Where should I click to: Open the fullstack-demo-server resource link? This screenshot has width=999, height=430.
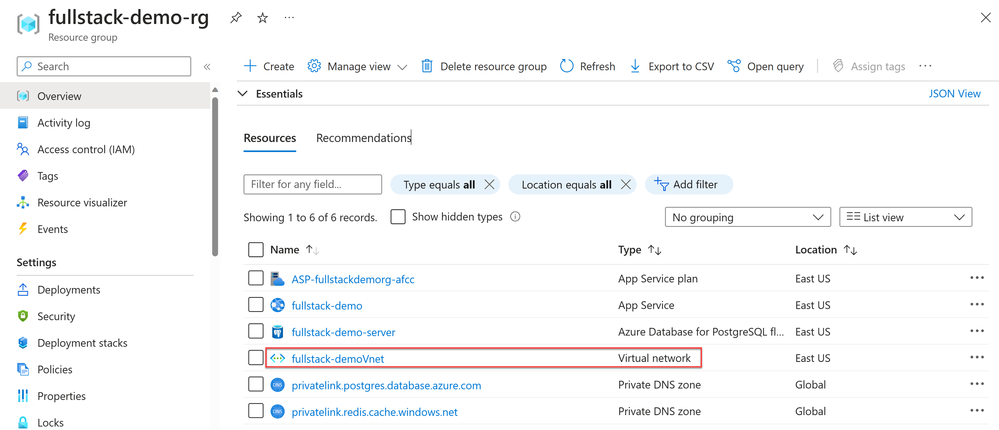pyautogui.click(x=343, y=332)
